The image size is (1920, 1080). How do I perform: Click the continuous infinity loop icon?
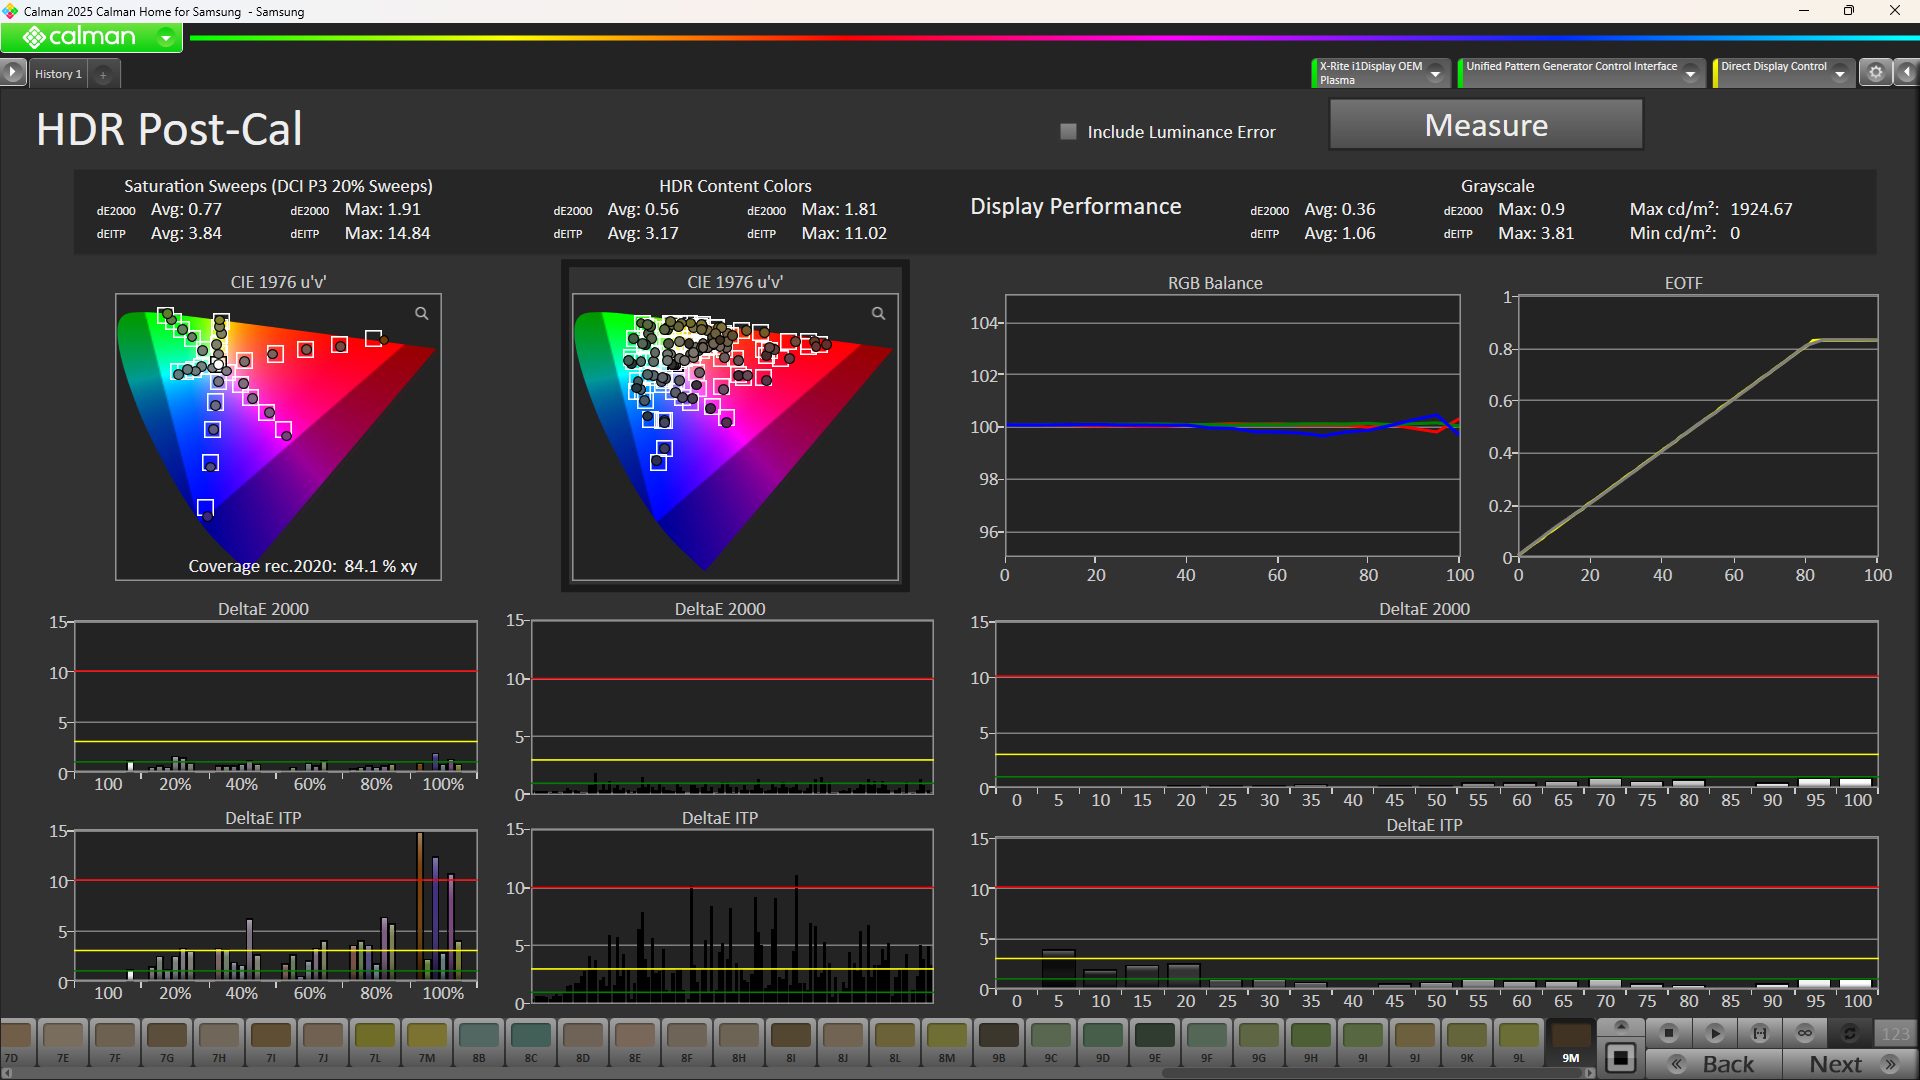(1805, 1033)
